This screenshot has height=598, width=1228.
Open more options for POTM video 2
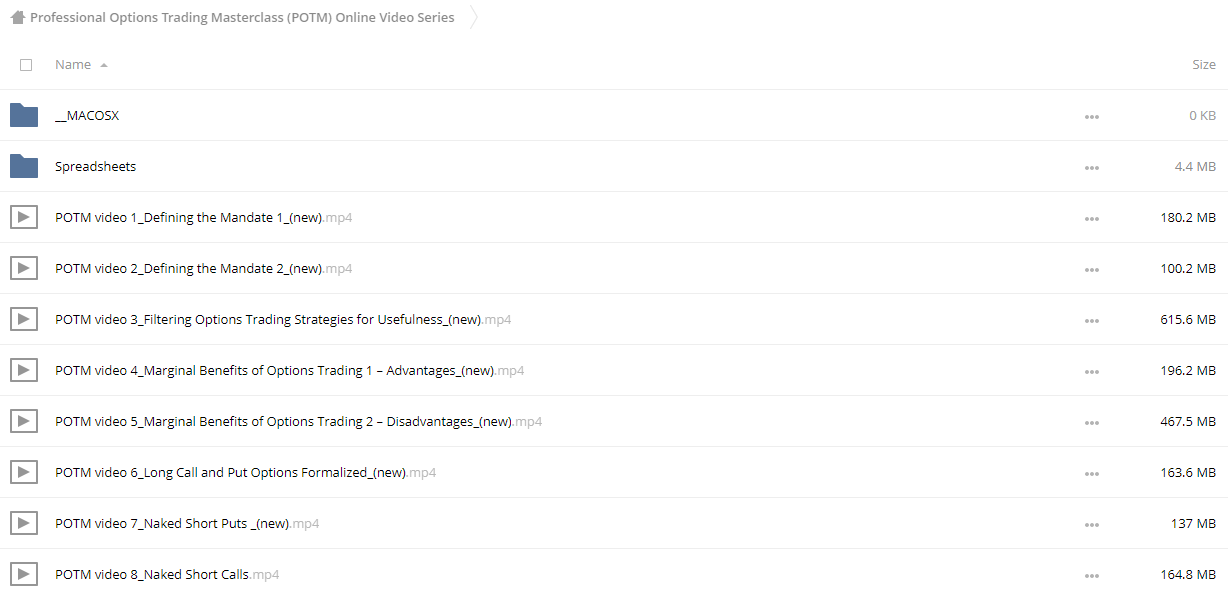pos(1092,270)
